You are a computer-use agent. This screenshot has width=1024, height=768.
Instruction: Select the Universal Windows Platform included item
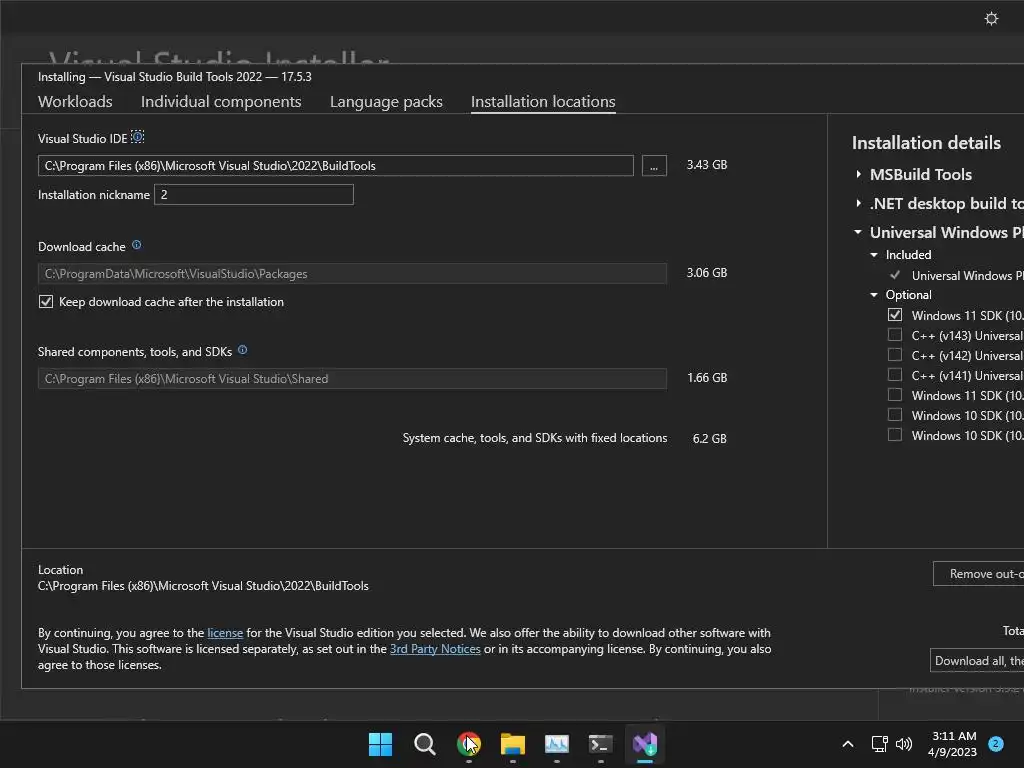[x=967, y=276]
